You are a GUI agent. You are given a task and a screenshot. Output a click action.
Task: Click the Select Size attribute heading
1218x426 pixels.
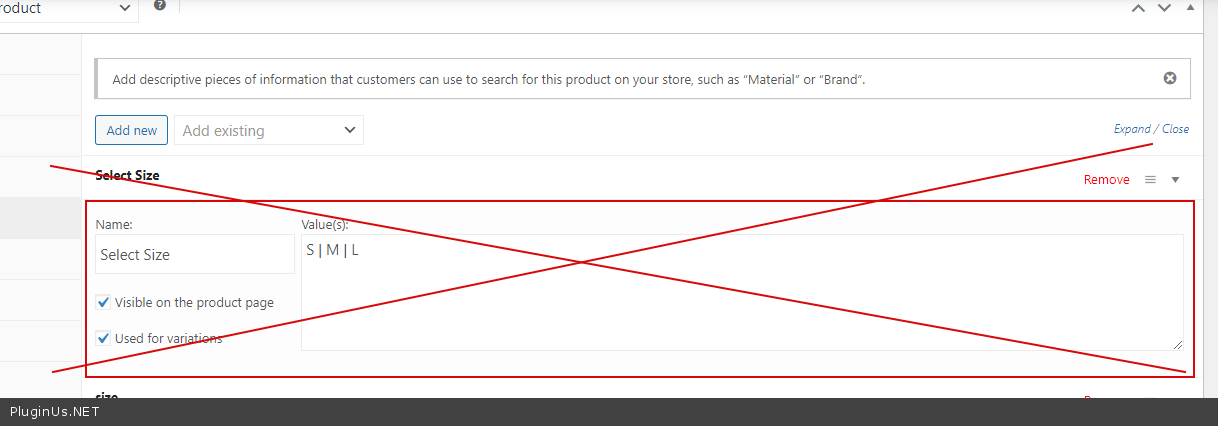click(127, 176)
